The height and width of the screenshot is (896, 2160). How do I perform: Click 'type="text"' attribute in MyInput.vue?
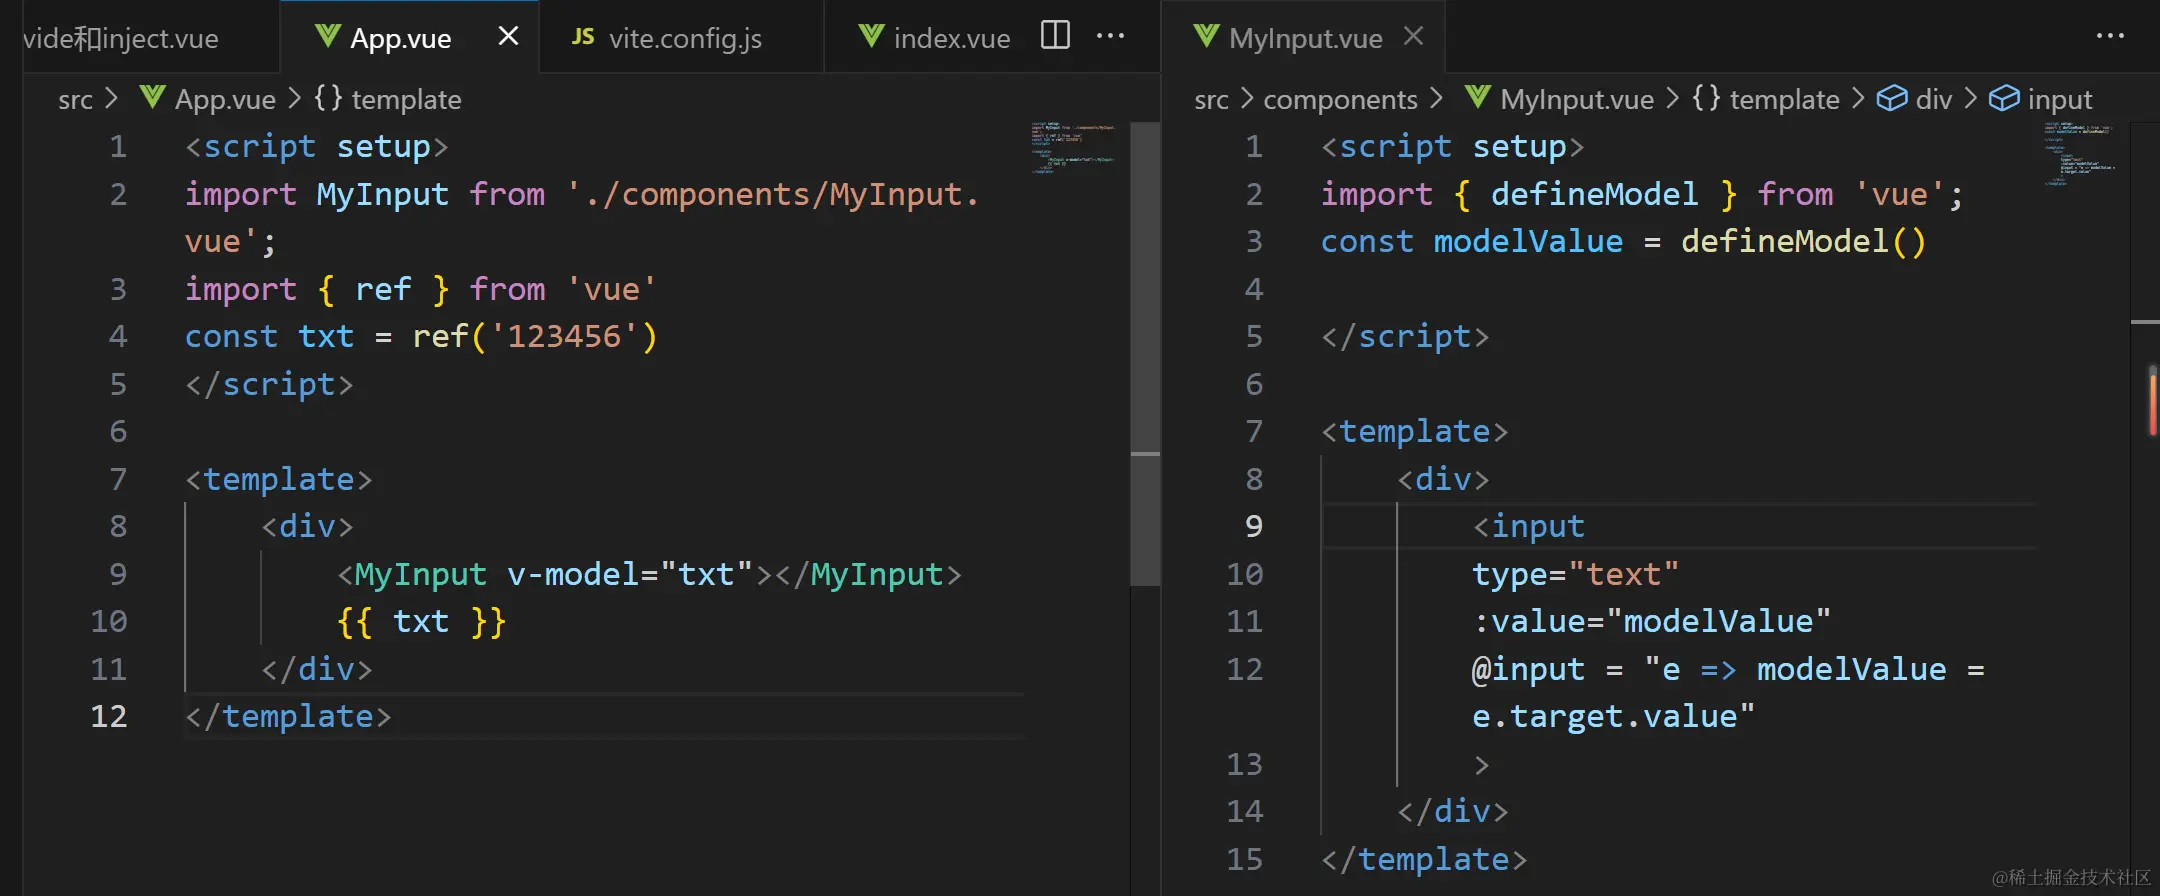[x=1575, y=574]
